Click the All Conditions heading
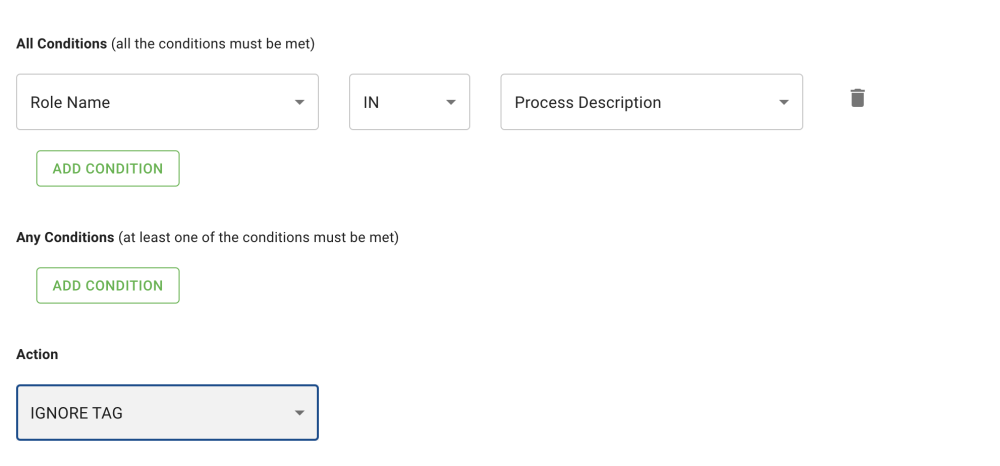This screenshot has height=466, width=1000. coord(61,44)
